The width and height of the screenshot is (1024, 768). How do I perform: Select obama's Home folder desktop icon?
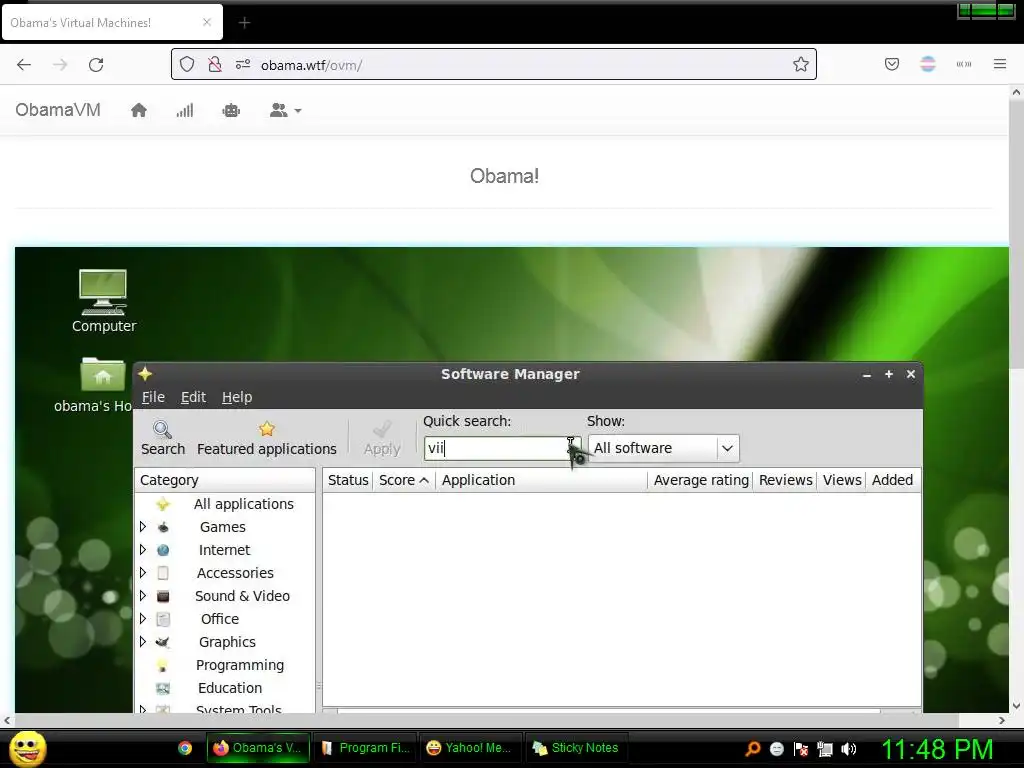(x=93, y=385)
